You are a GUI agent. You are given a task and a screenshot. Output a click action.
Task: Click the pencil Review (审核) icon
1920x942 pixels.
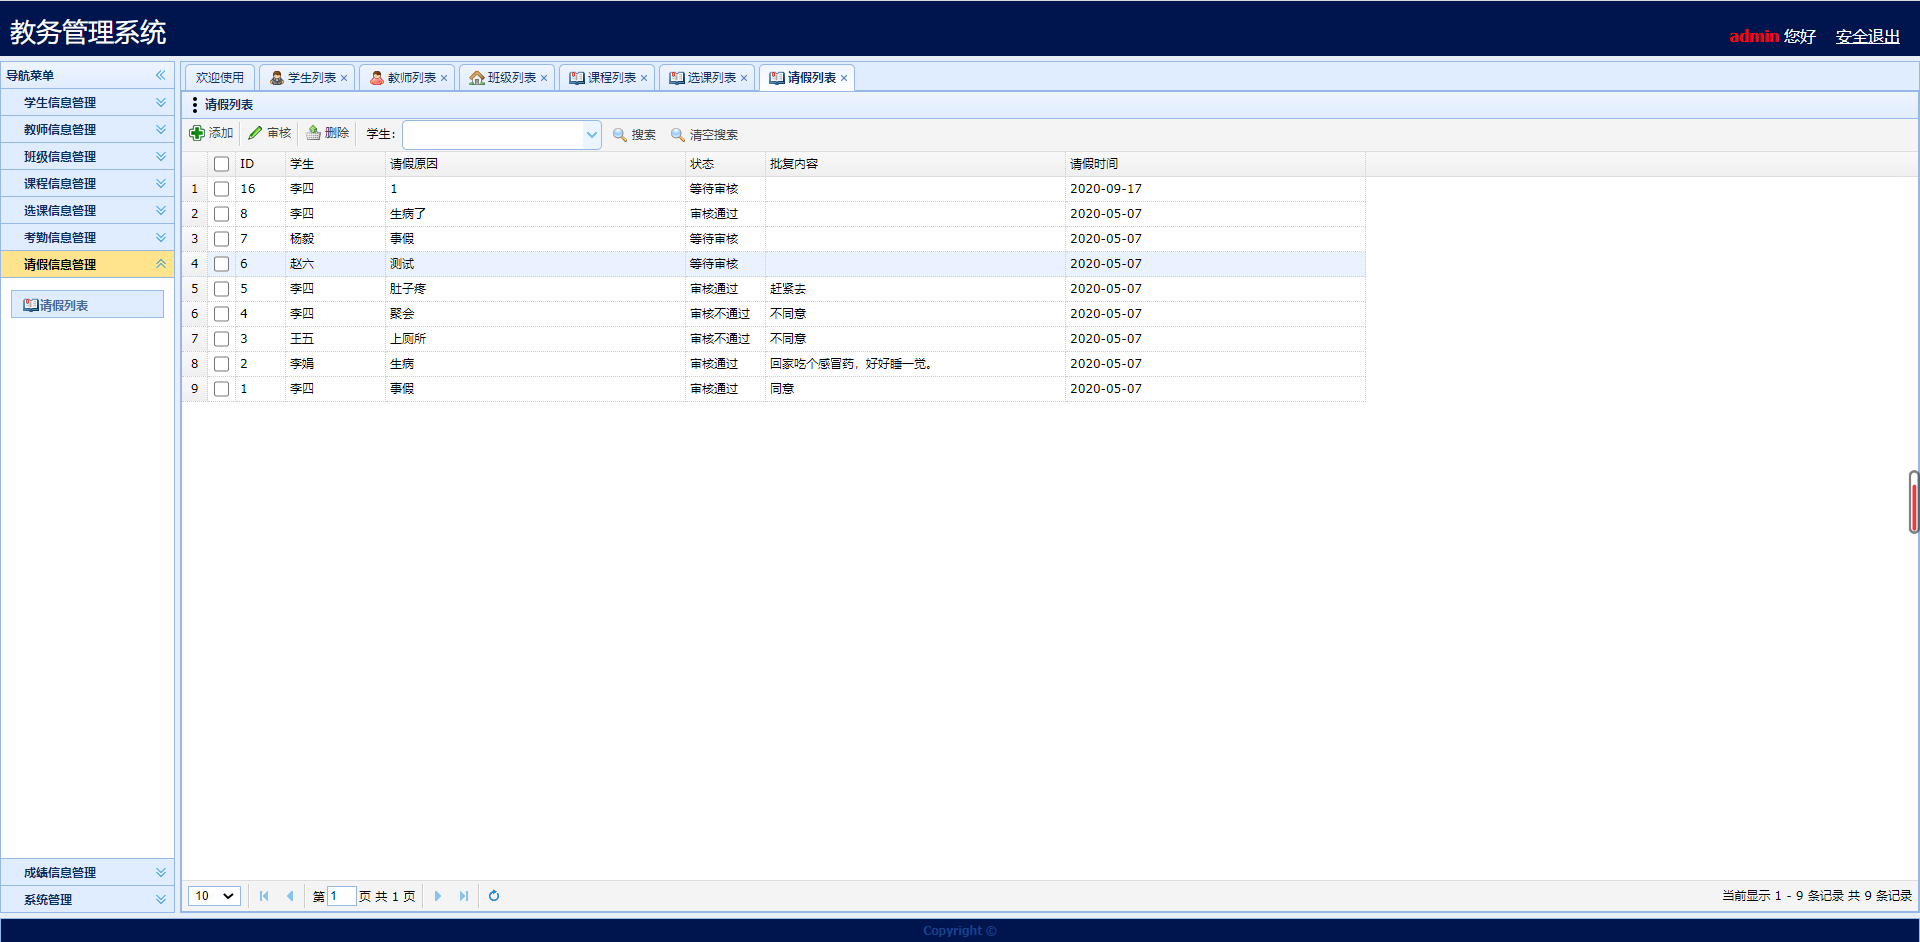pyautogui.click(x=255, y=134)
